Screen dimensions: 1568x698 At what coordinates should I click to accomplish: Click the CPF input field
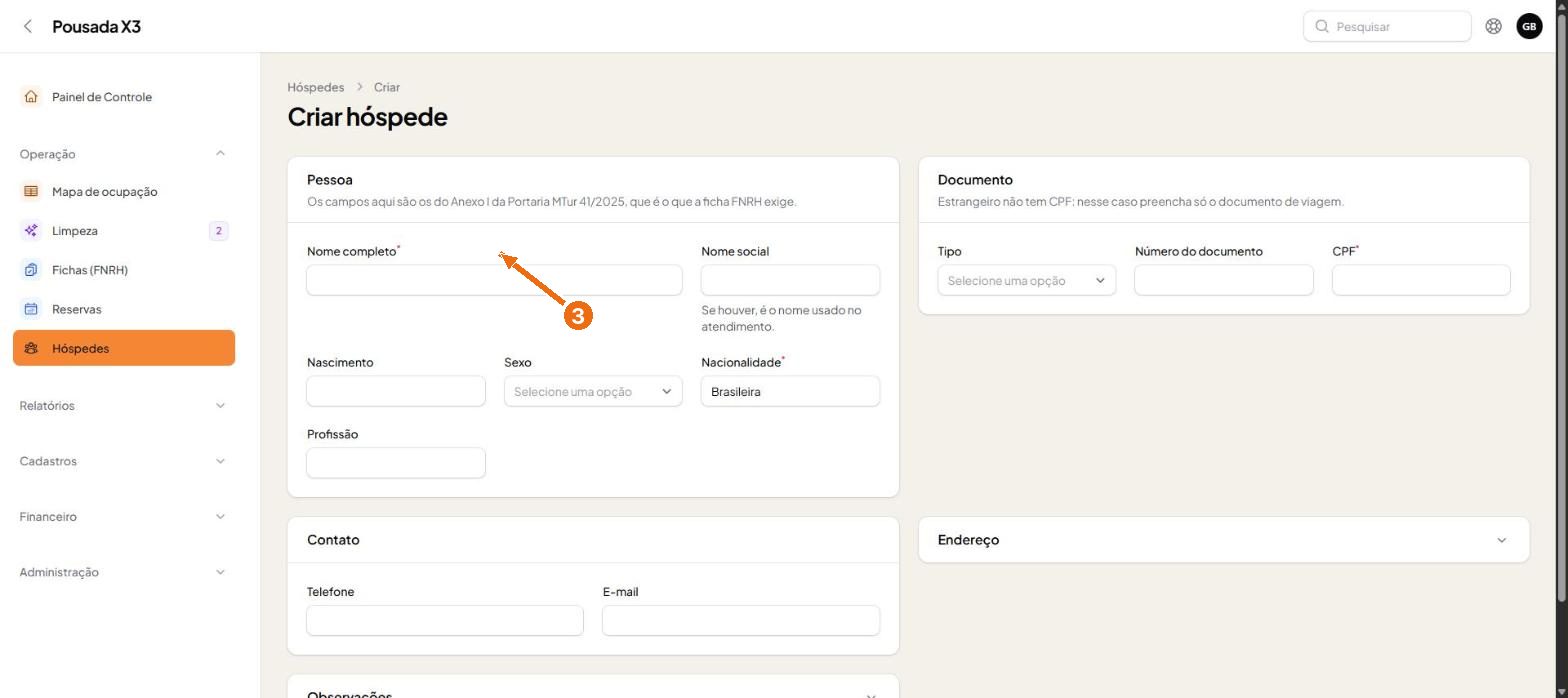(x=1421, y=280)
